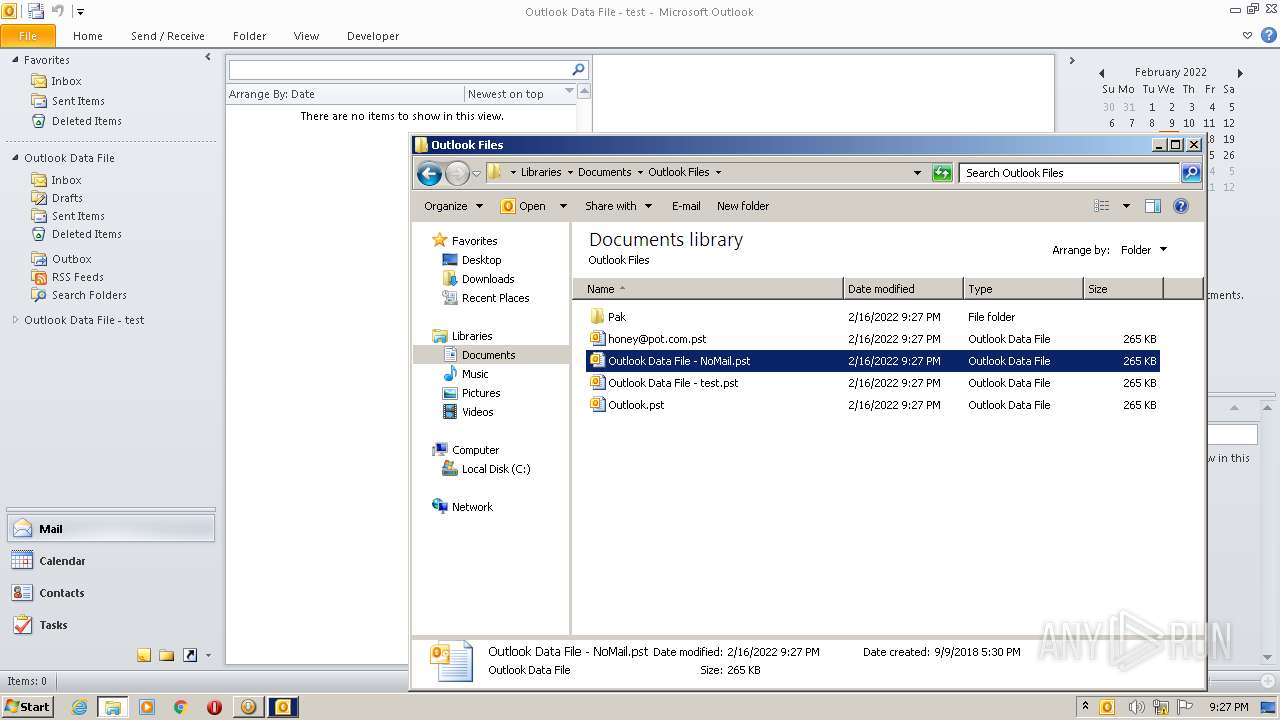Click the Notes icon in navigation pane

(x=144, y=656)
